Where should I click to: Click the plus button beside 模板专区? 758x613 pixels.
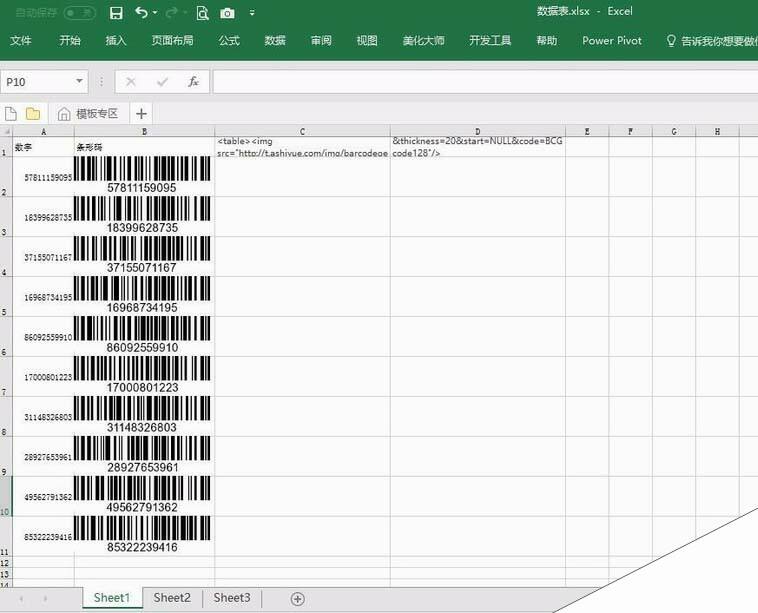coord(141,114)
